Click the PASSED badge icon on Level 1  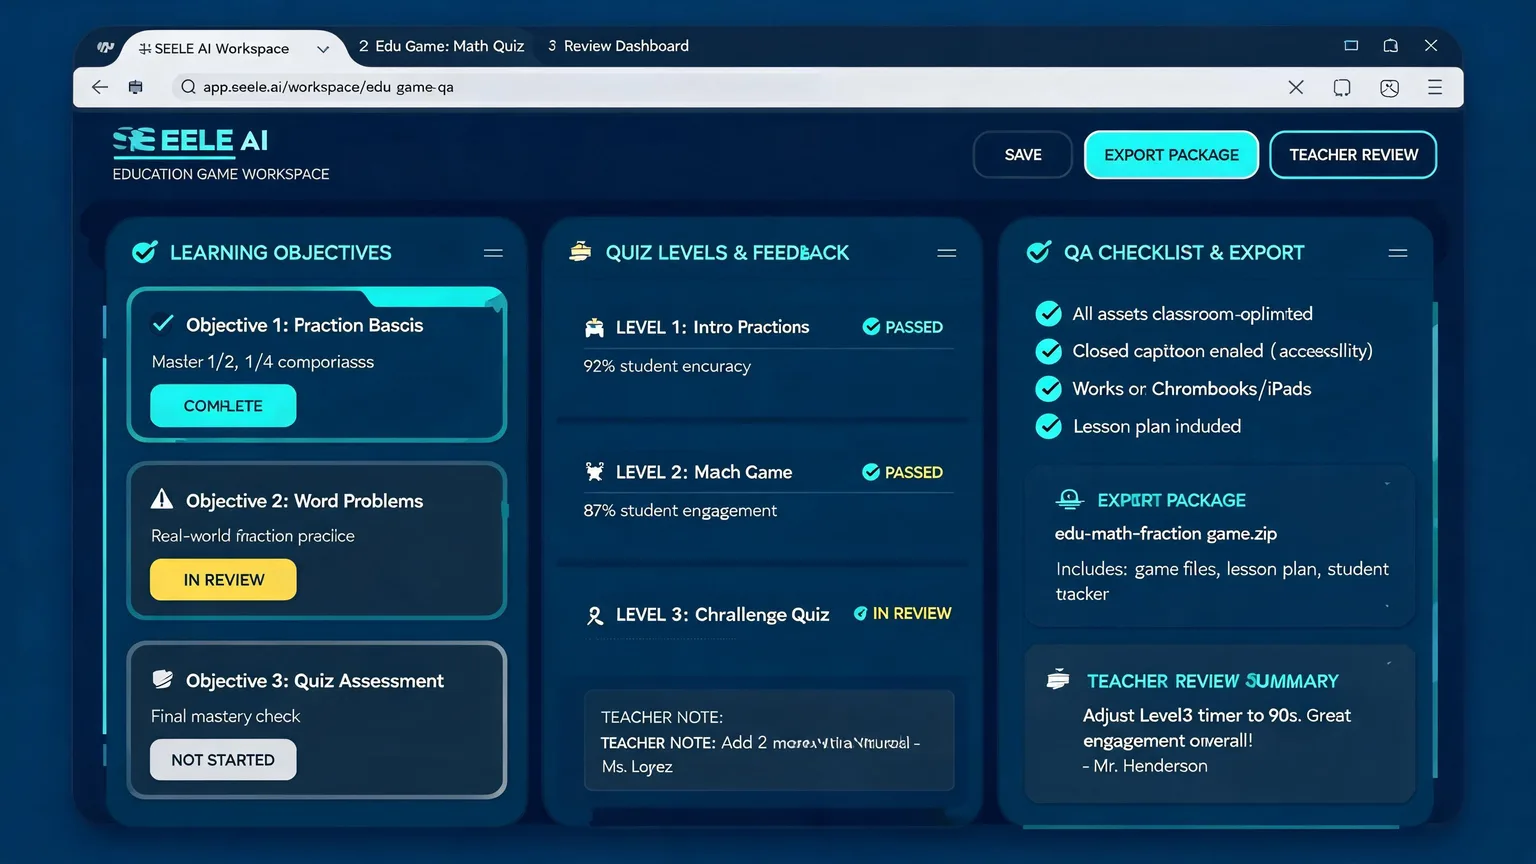(871, 327)
